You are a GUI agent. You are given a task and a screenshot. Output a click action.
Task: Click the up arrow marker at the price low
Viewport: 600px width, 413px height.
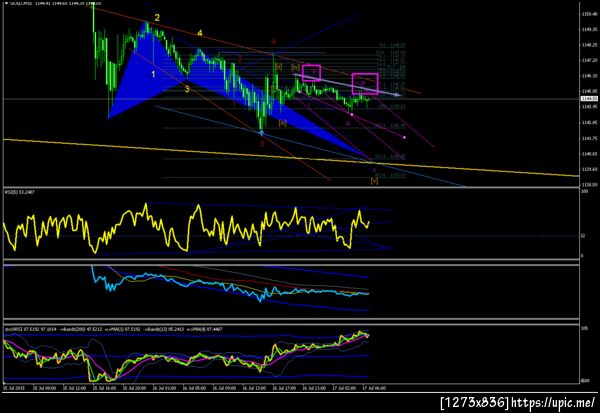pyautogui.click(x=261, y=132)
